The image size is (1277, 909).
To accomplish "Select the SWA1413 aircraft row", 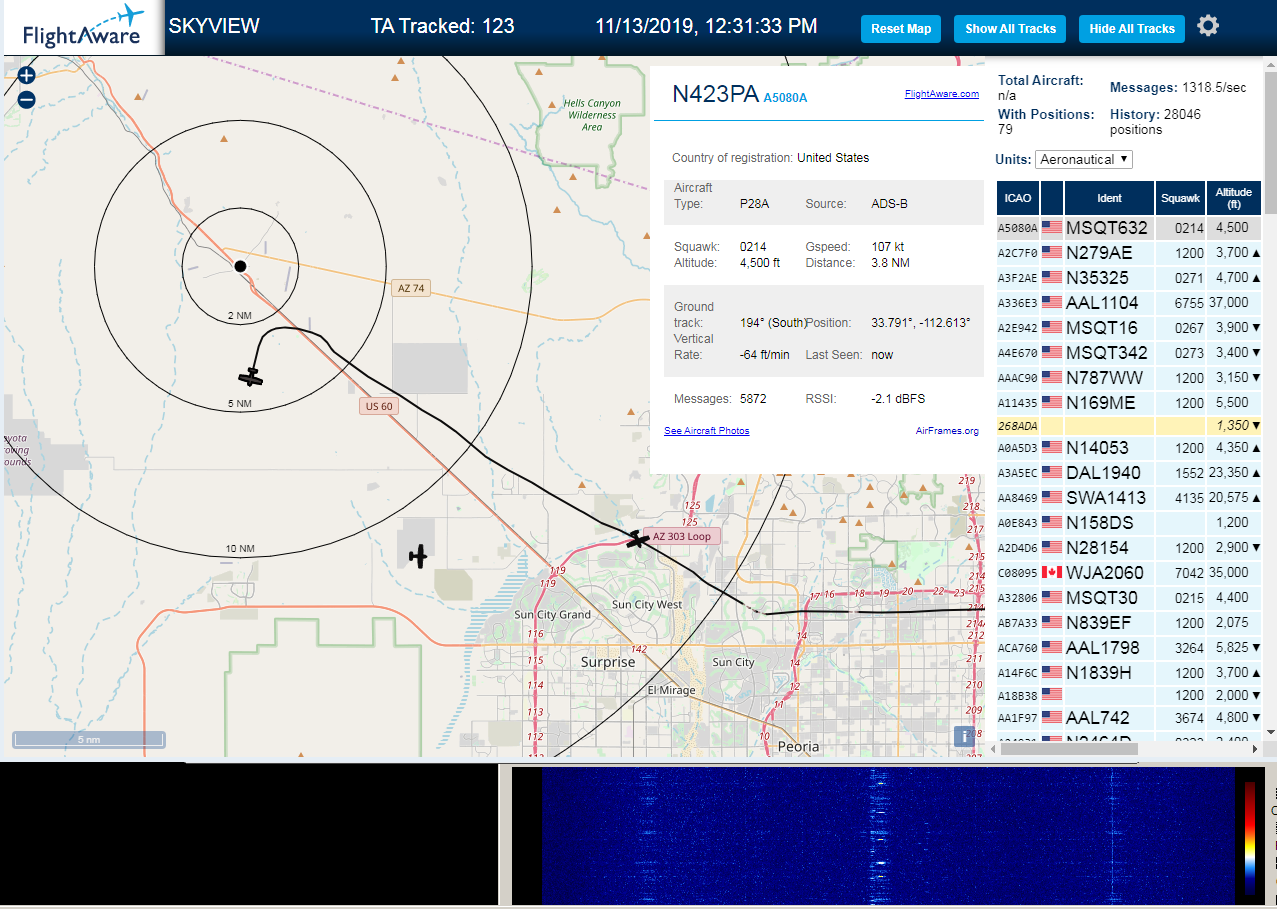I will [1130, 497].
